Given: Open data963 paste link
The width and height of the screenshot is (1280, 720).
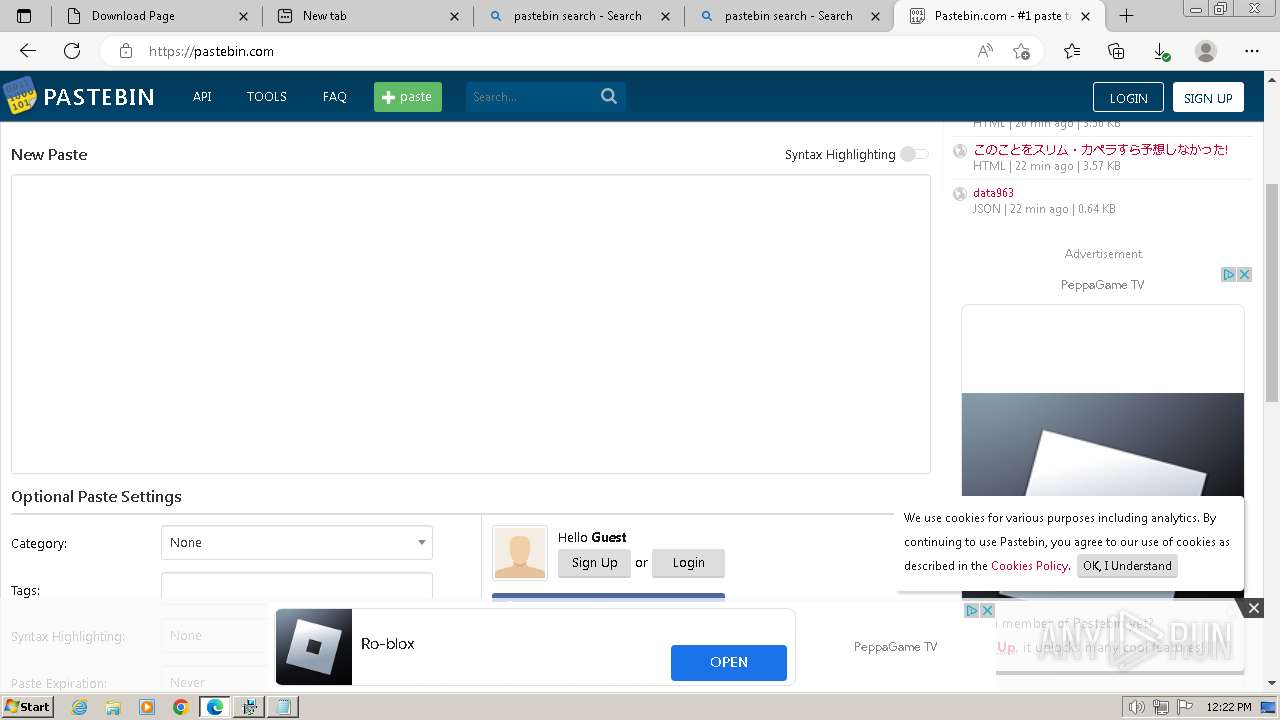Looking at the screenshot, I should click(x=993, y=193).
